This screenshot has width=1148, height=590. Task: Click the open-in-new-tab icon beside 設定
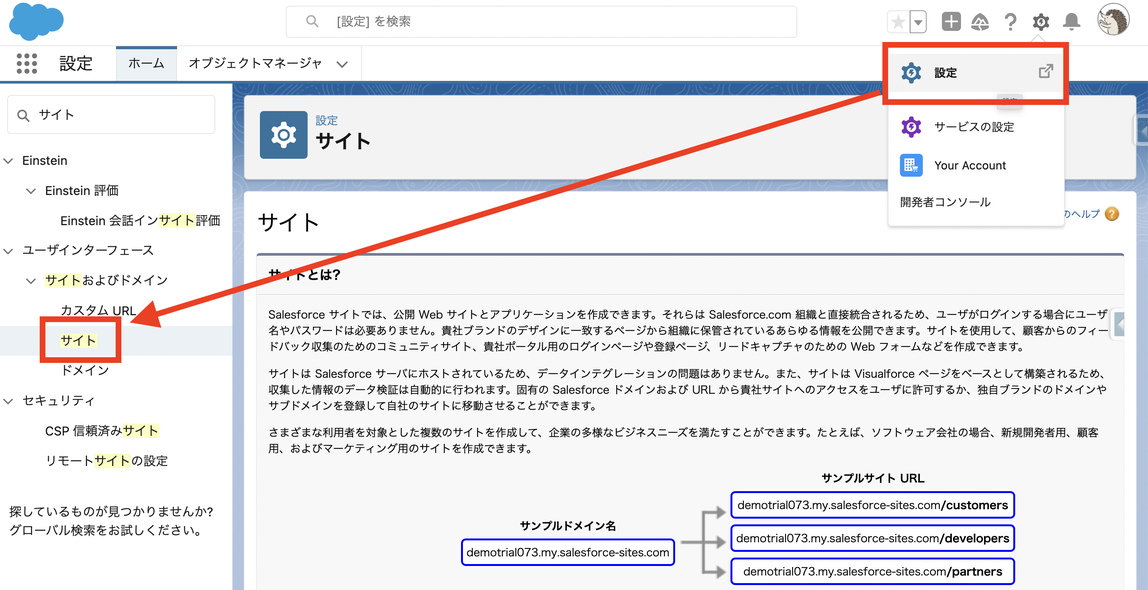click(1046, 72)
